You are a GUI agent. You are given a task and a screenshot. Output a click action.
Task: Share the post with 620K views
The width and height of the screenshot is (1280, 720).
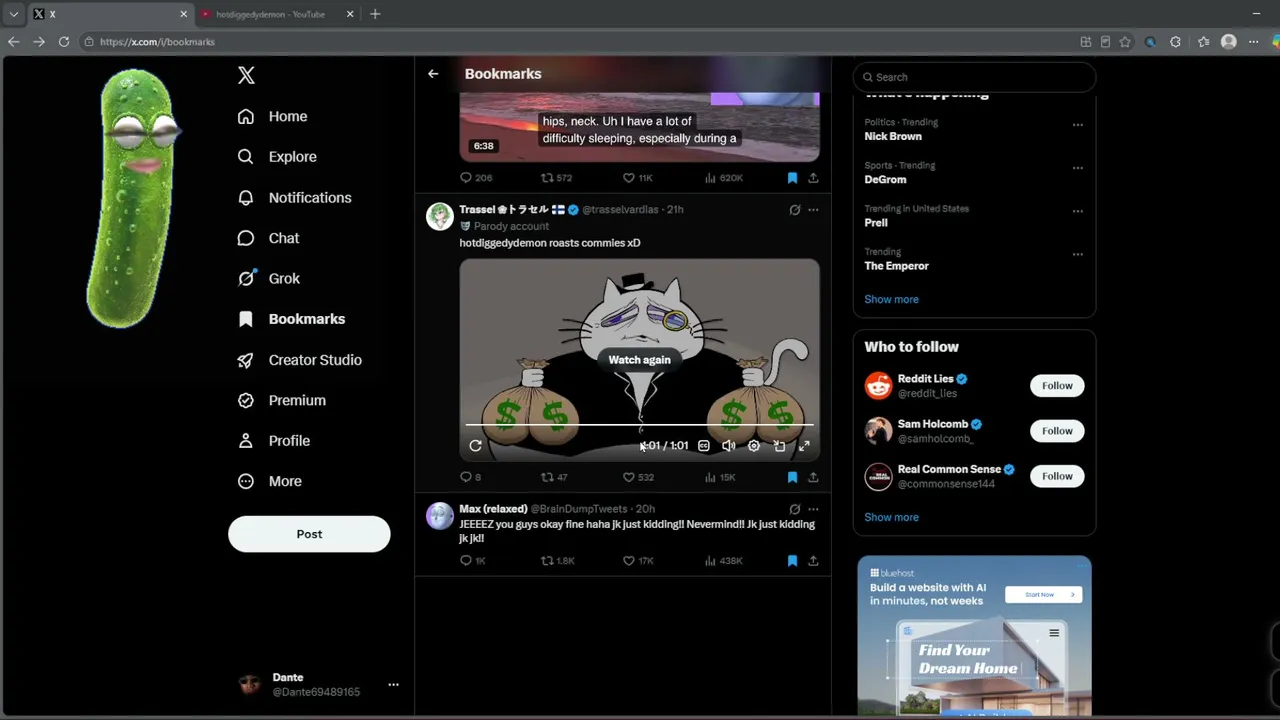pos(813,178)
